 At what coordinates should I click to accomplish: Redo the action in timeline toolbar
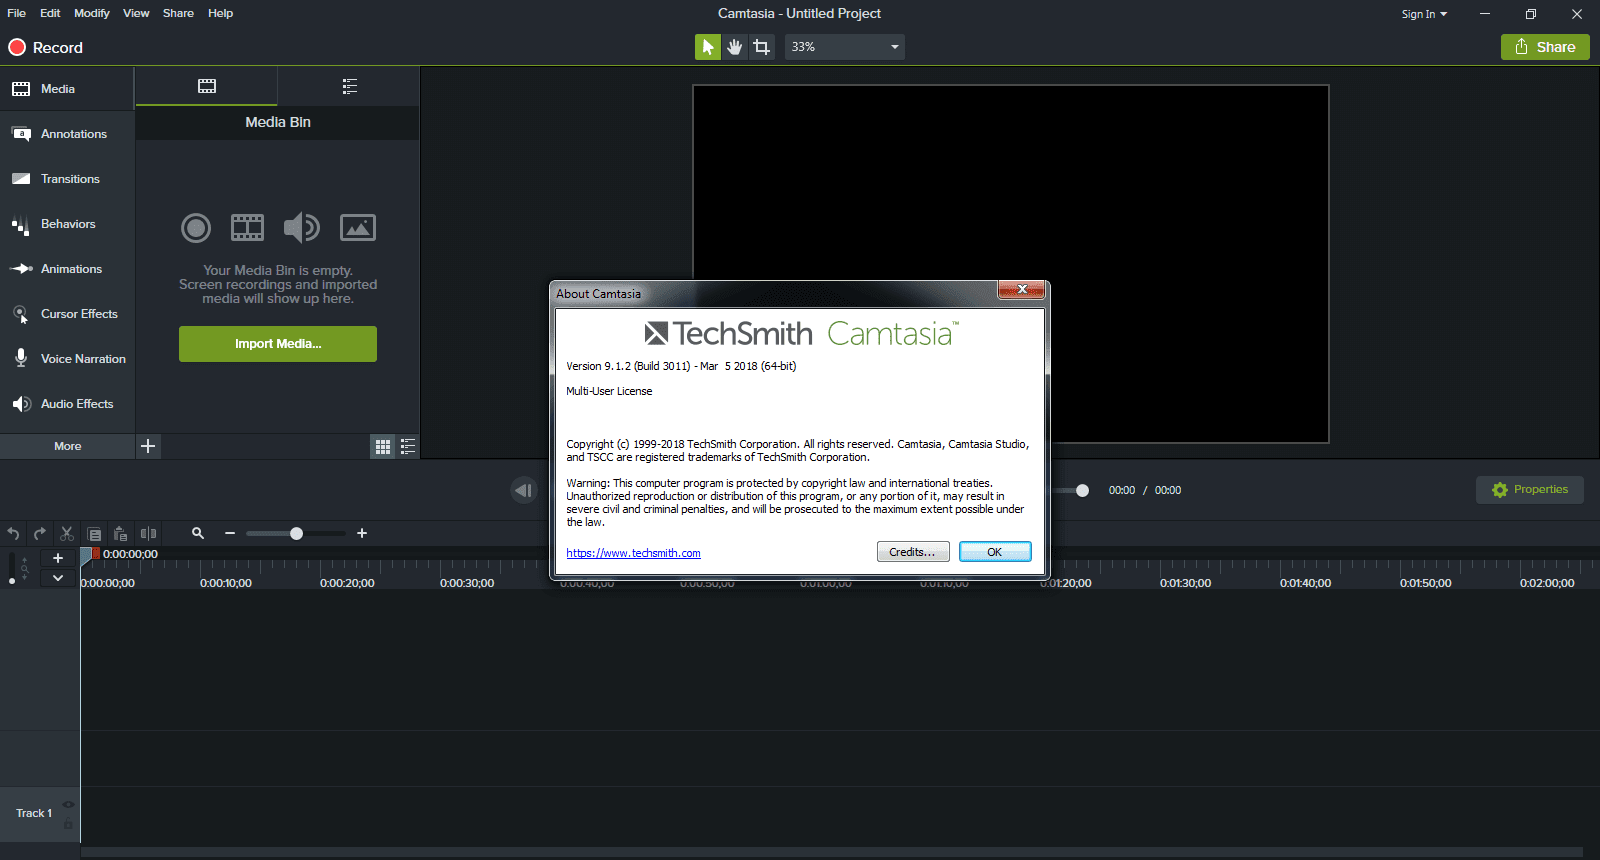pos(40,534)
